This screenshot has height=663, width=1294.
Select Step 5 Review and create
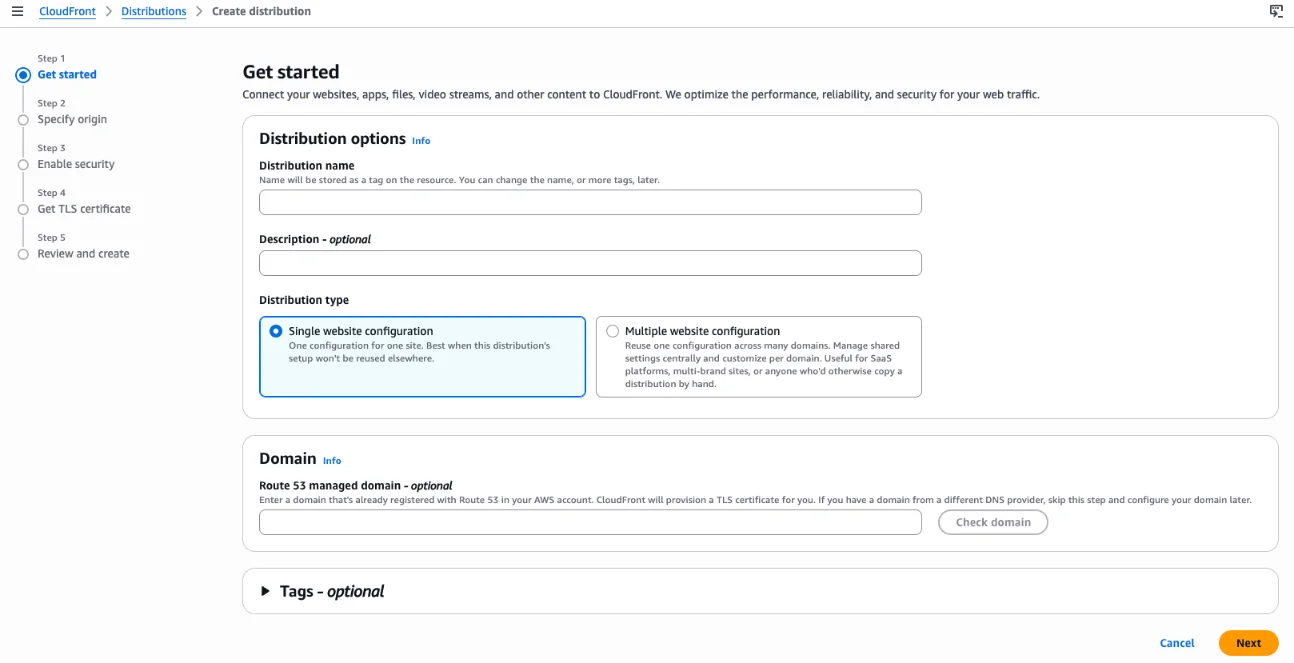tap(83, 254)
